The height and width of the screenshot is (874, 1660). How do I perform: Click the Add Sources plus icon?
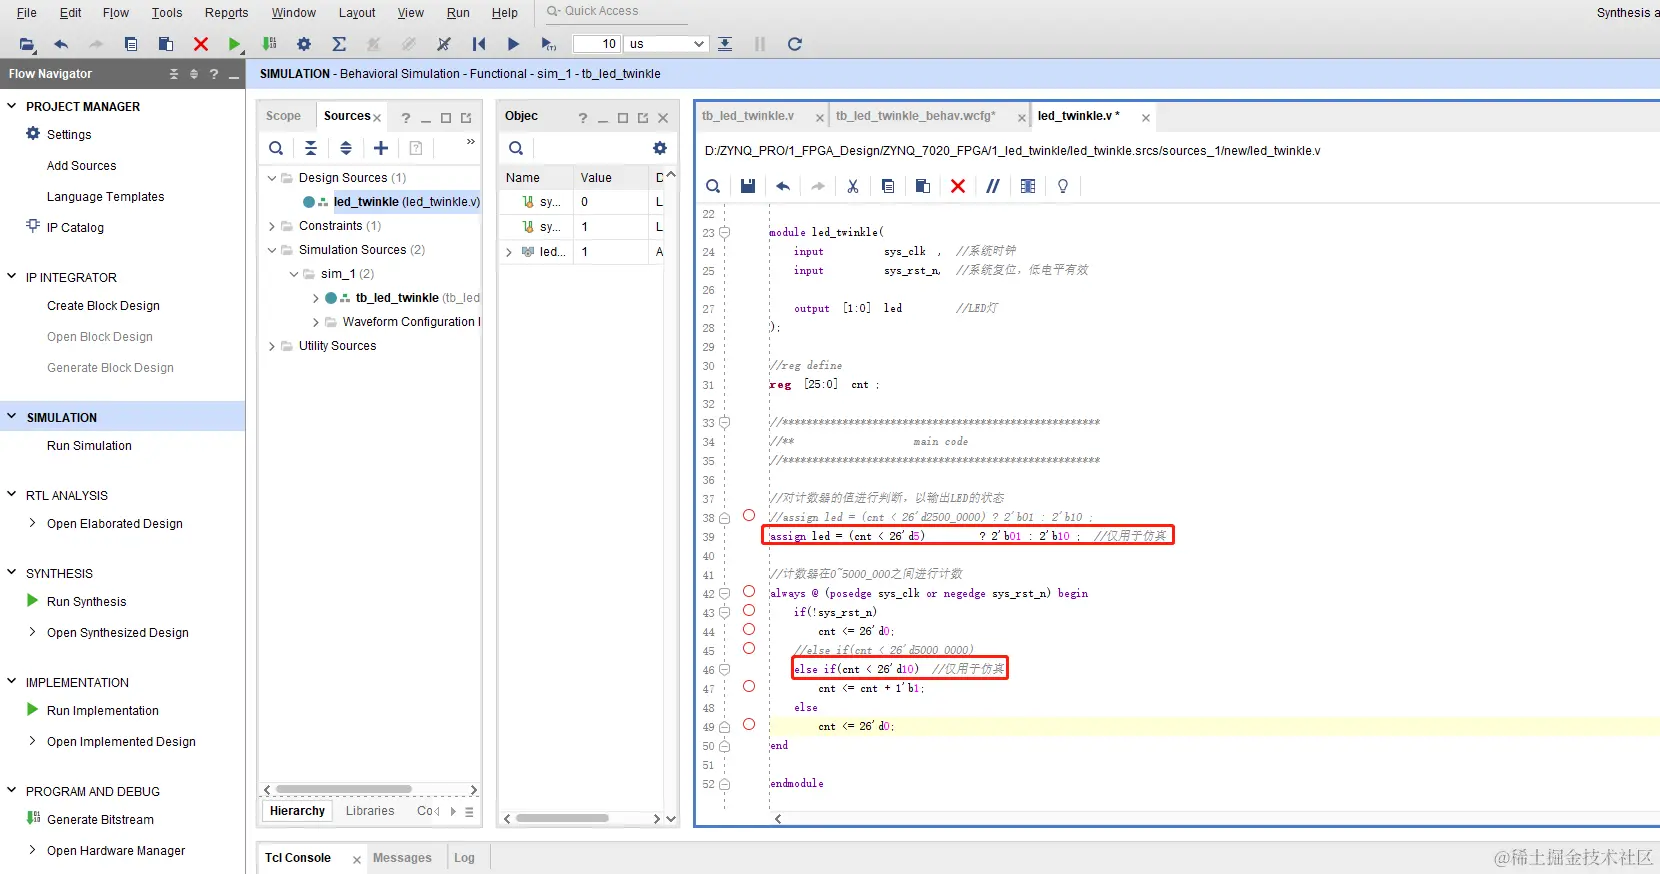coord(381,148)
